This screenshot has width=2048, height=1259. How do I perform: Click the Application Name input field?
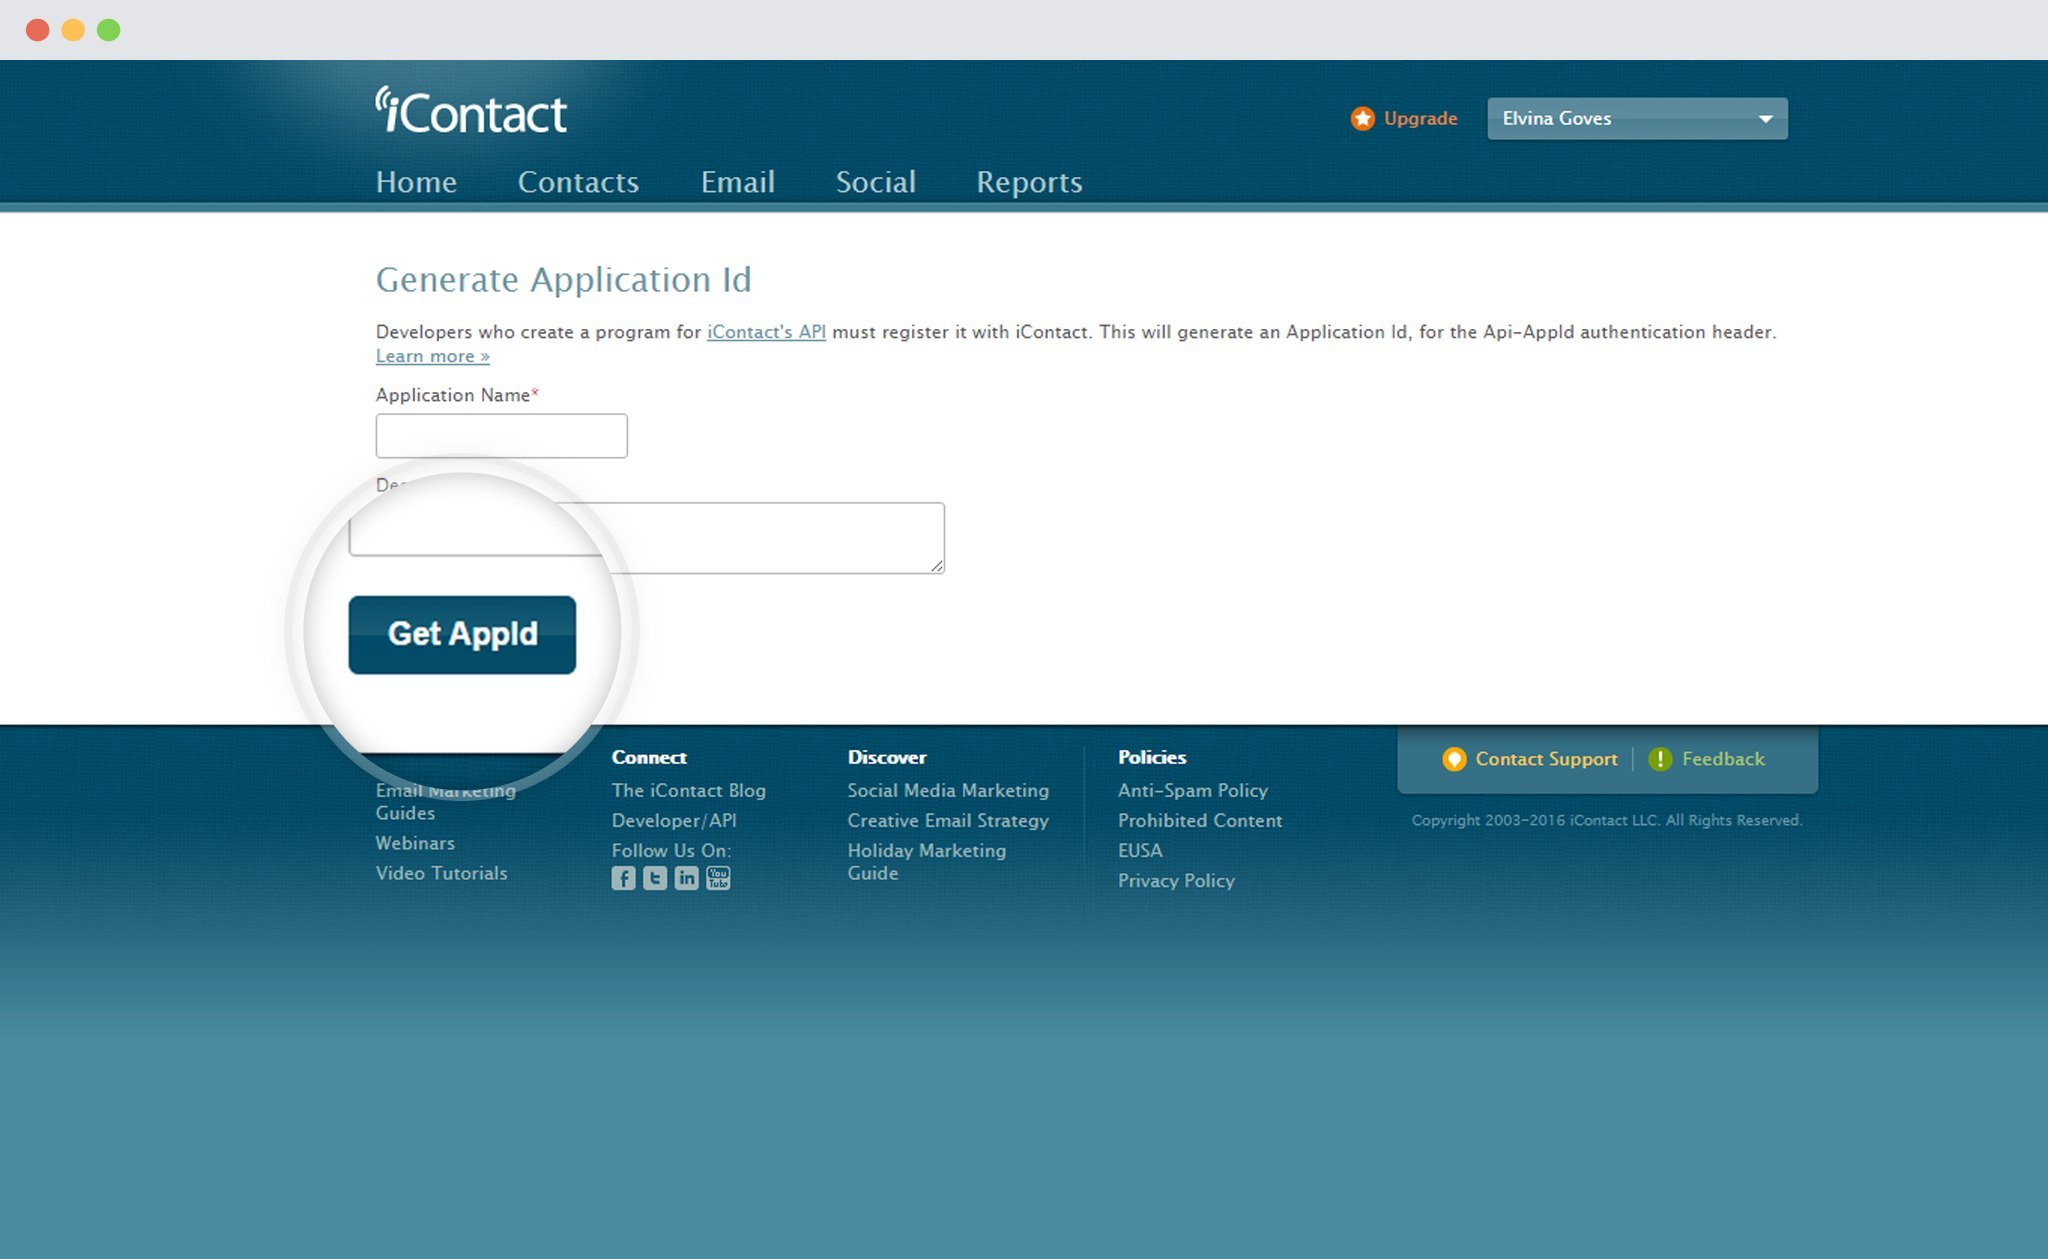[x=502, y=434]
